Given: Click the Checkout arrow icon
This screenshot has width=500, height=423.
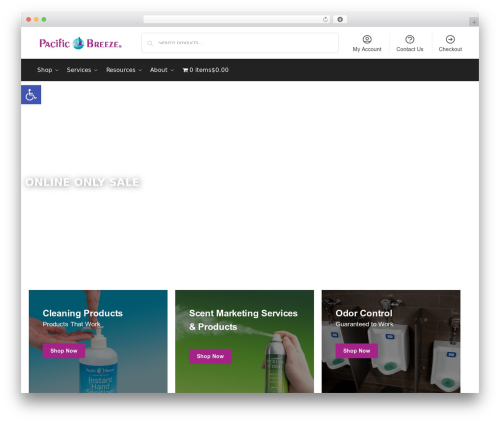Looking at the screenshot, I should coord(450,39).
